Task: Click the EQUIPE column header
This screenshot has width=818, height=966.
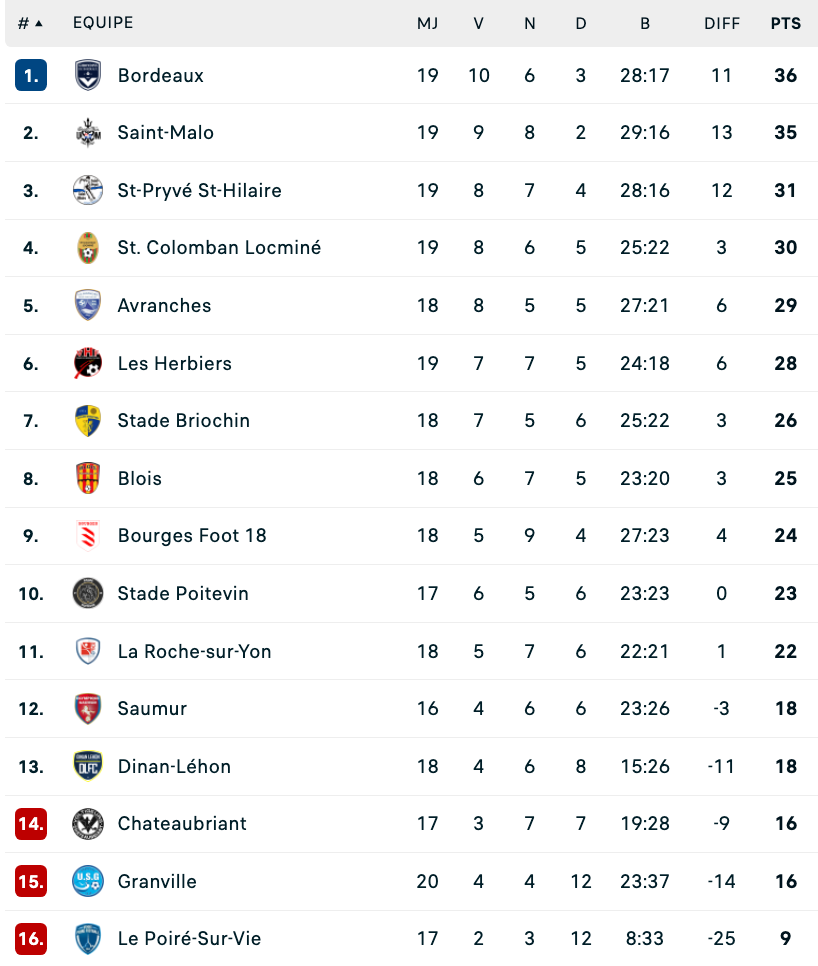Action: 103,23
